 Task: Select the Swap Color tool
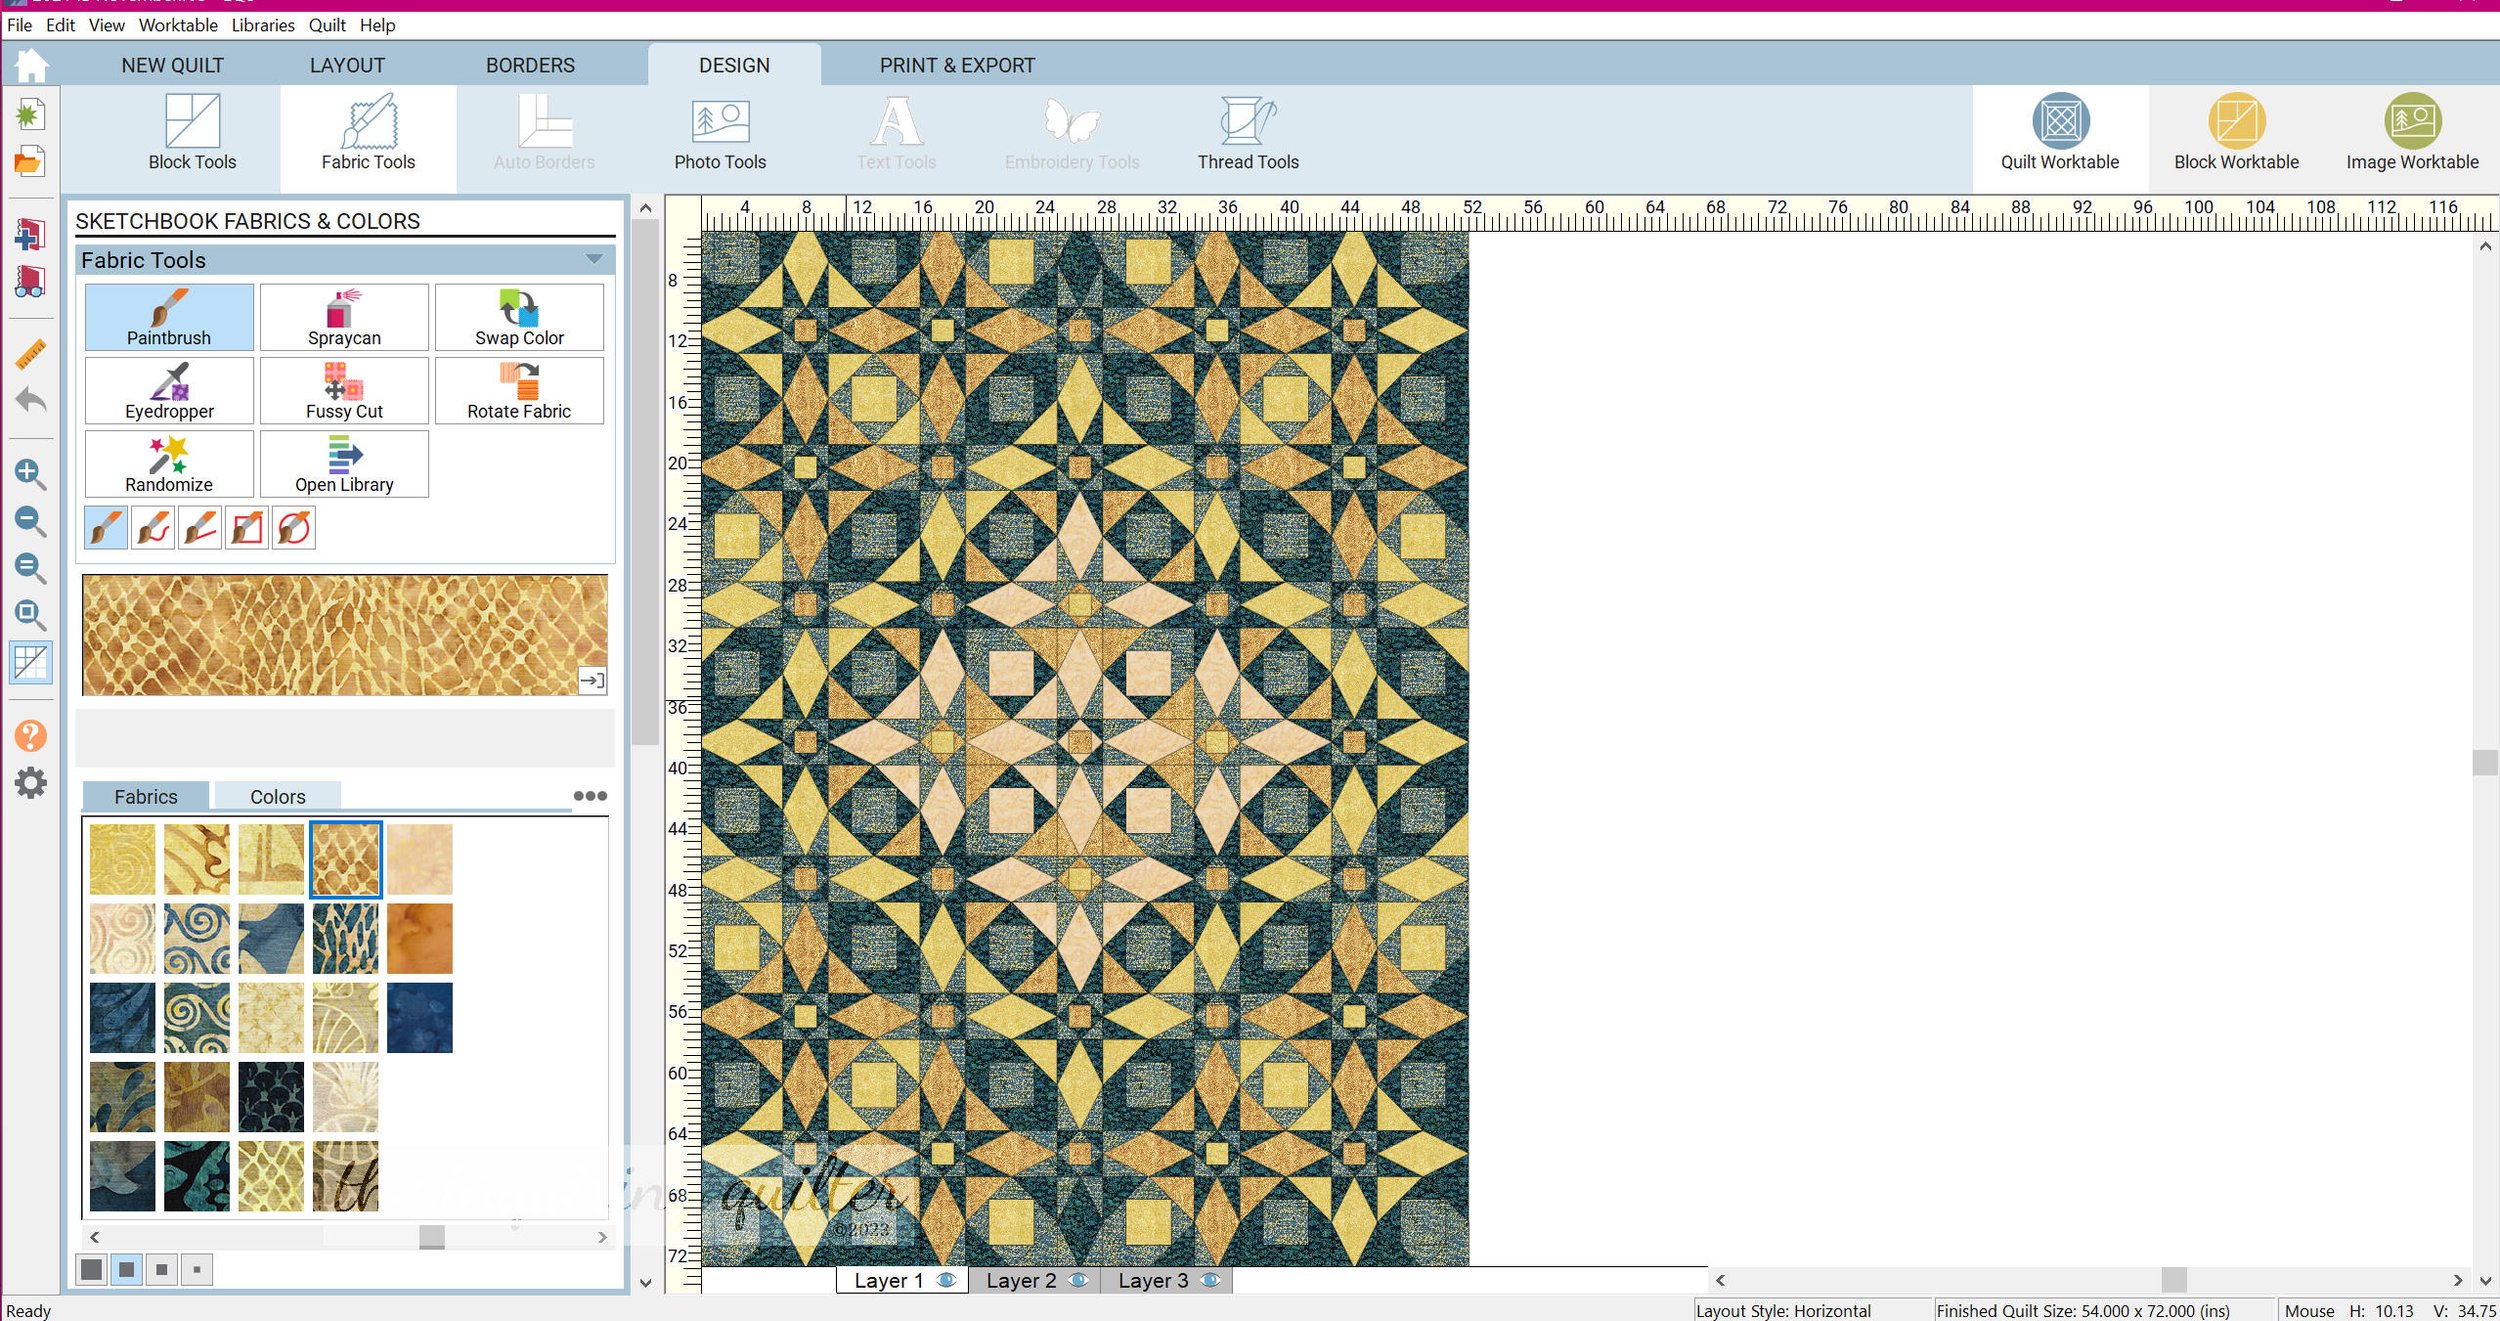[519, 318]
